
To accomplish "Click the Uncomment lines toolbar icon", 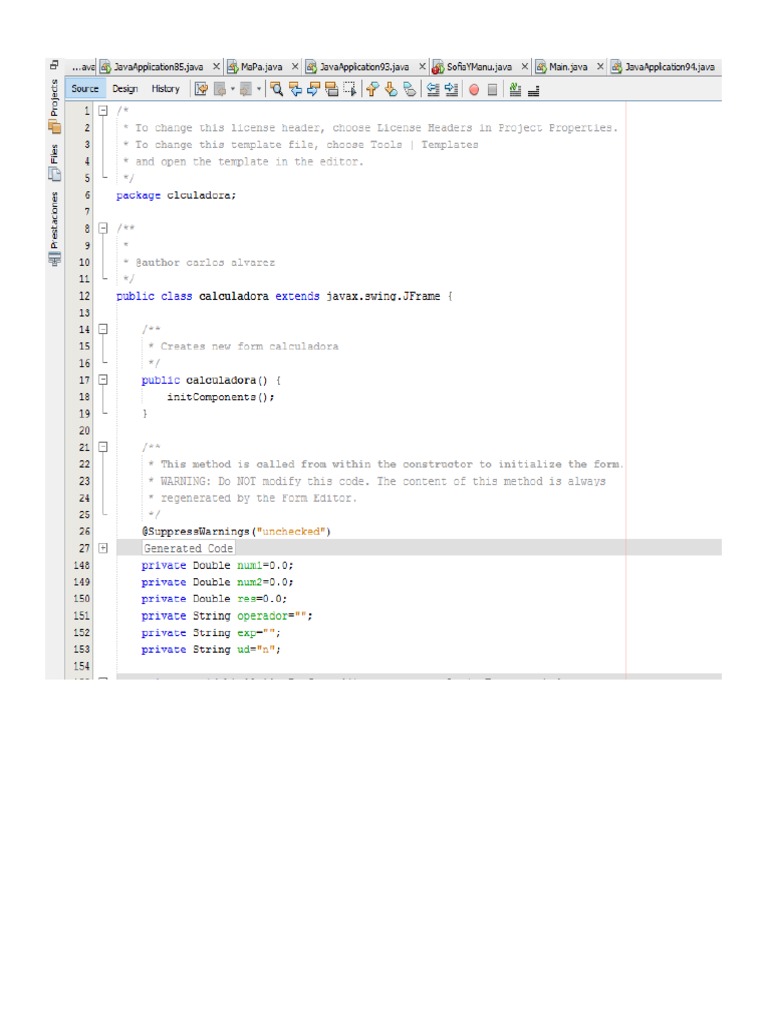I will click(533, 89).
